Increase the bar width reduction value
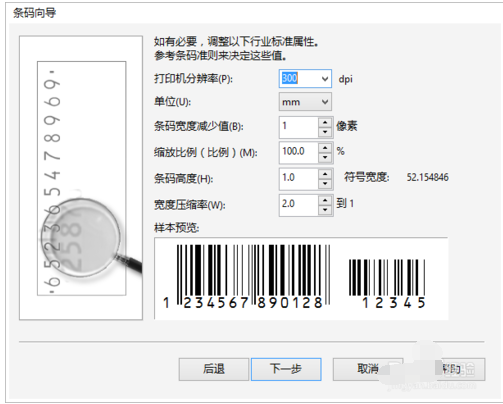This screenshot has width=503, height=404. (x=325, y=122)
